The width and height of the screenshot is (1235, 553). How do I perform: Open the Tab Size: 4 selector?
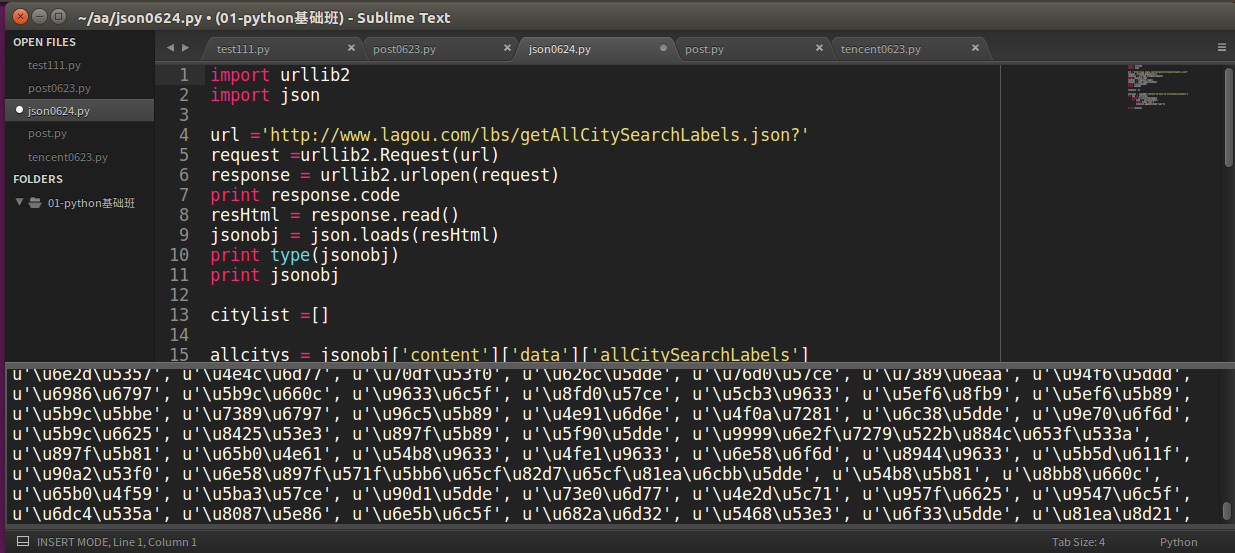coord(1078,542)
